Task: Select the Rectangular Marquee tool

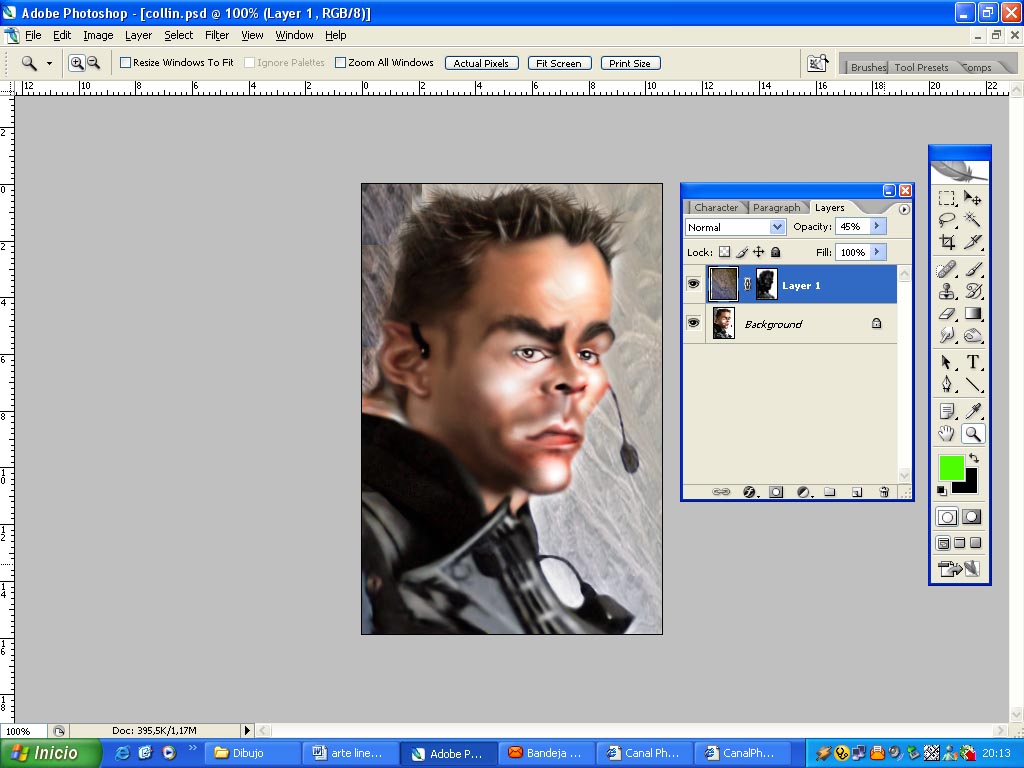Action: click(946, 198)
